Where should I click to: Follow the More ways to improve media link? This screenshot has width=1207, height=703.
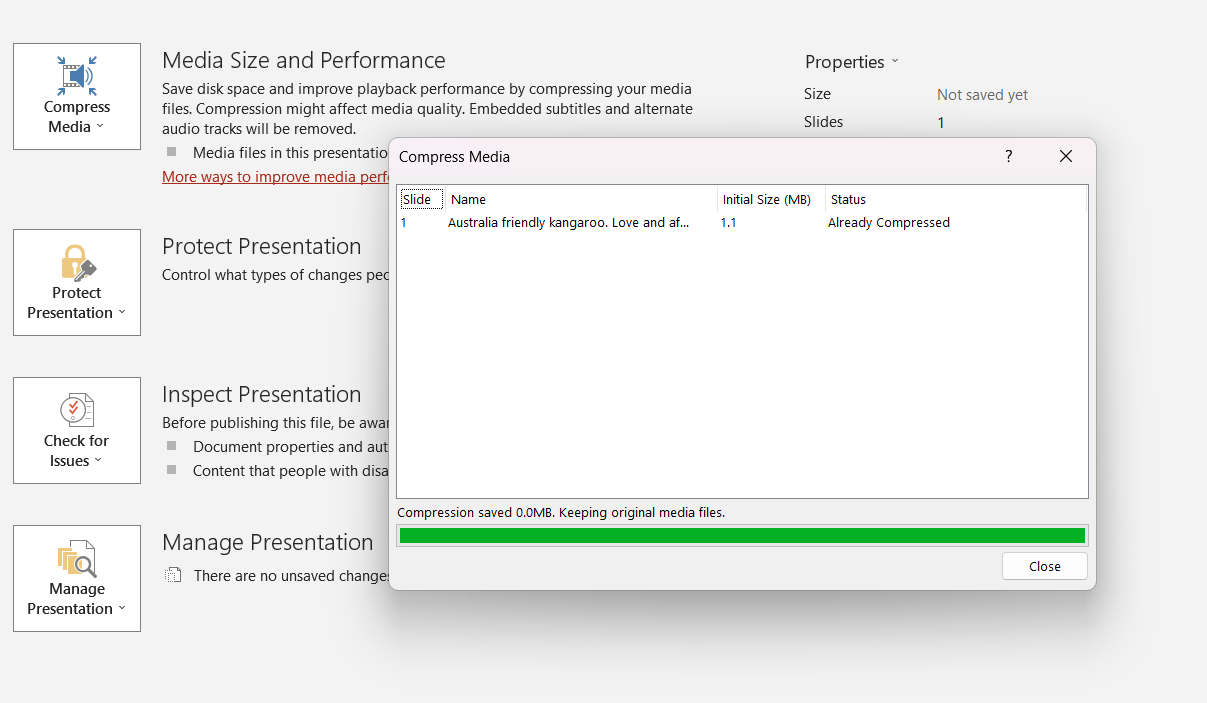point(275,177)
